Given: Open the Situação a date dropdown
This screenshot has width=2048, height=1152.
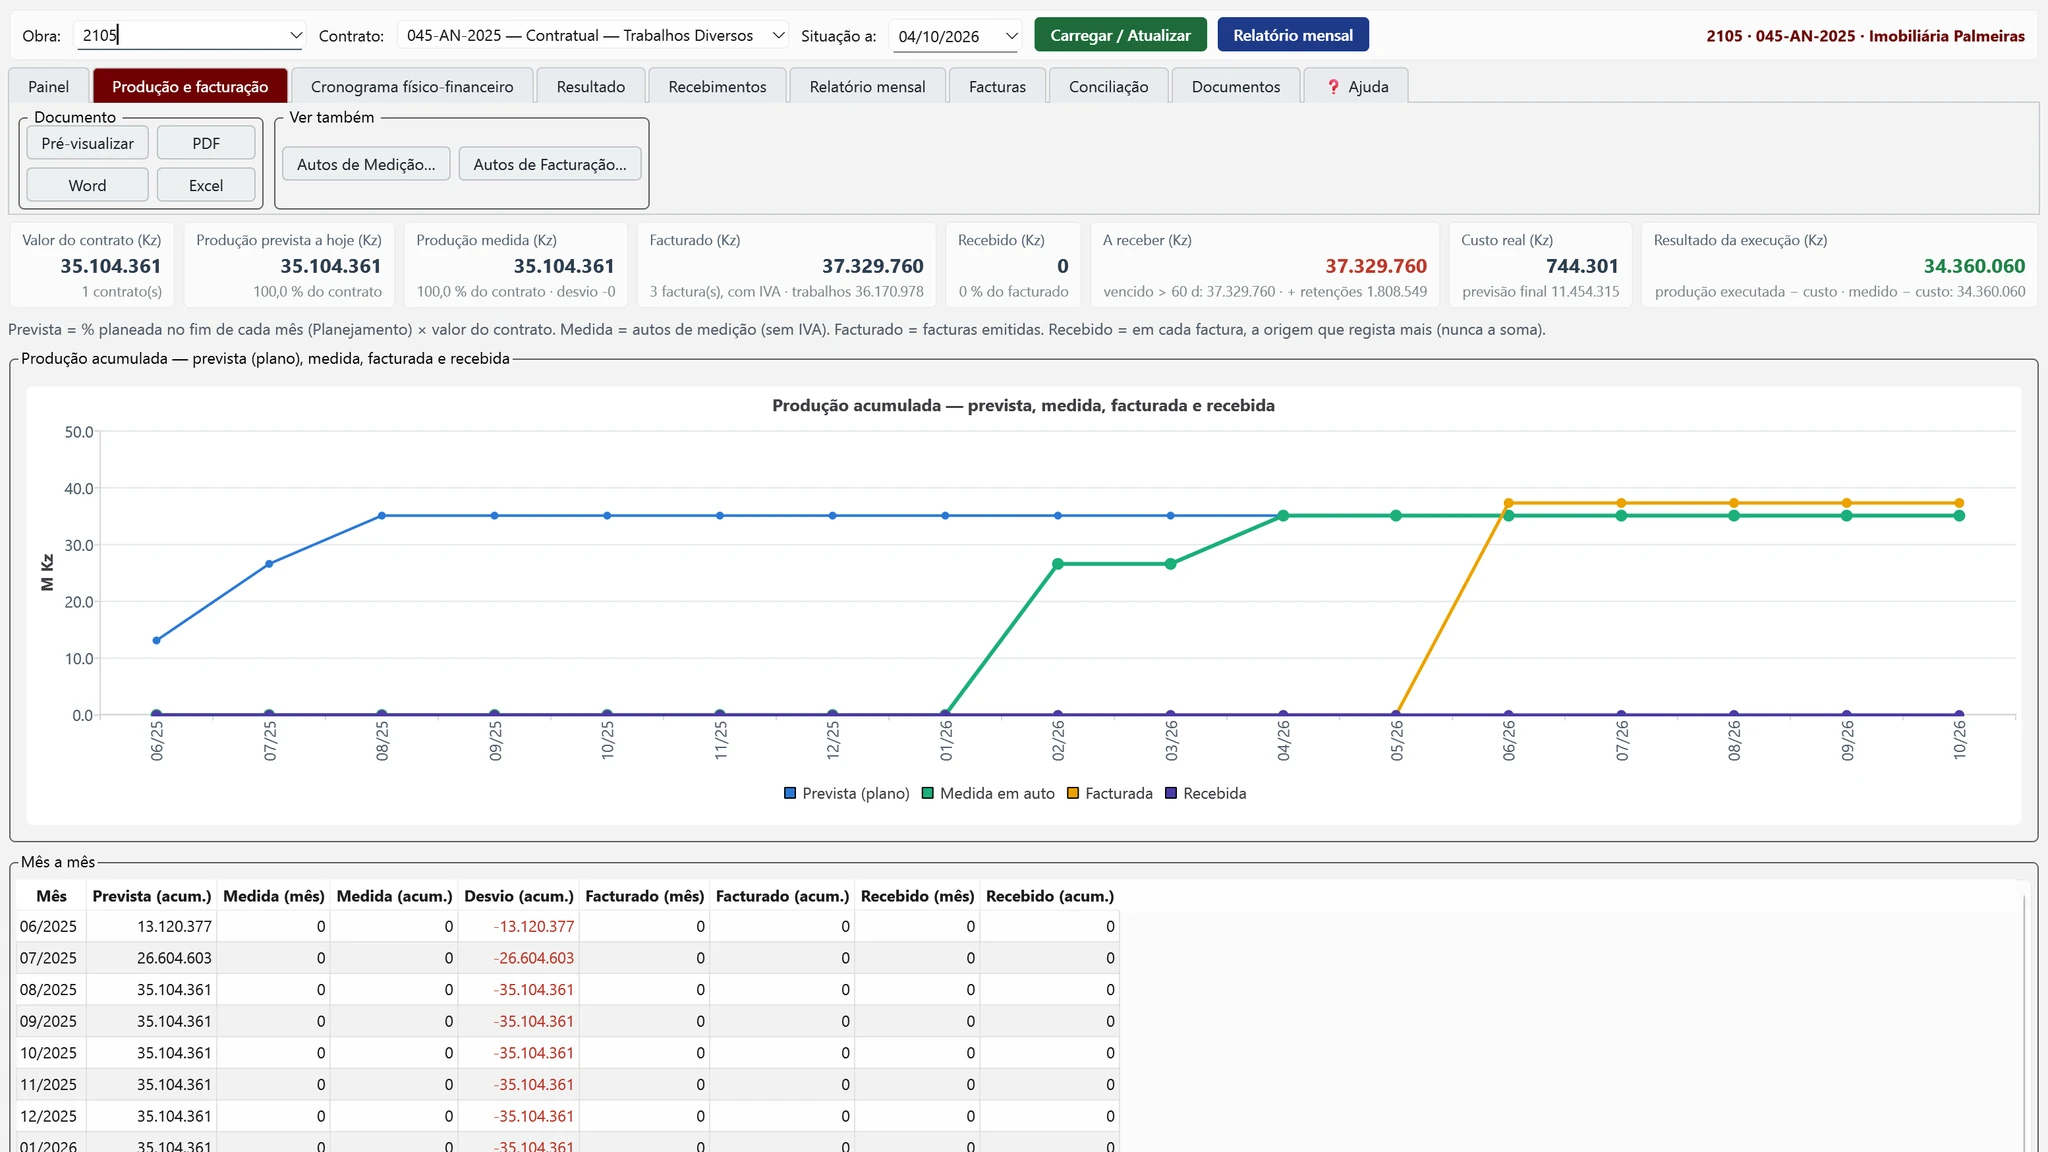Looking at the screenshot, I should click(x=1011, y=36).
